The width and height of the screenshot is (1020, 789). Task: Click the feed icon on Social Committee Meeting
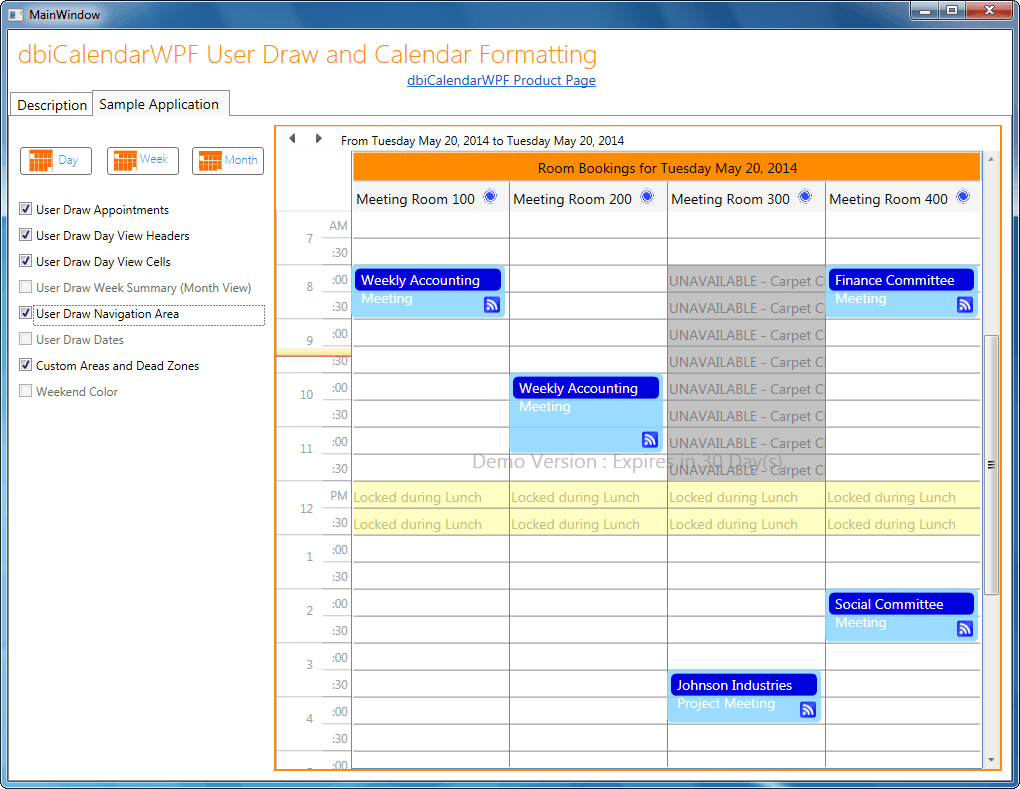coord(965,628)
